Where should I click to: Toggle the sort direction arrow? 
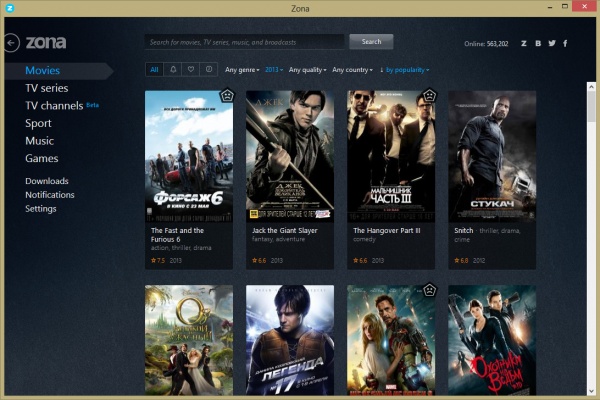(382, 70)
